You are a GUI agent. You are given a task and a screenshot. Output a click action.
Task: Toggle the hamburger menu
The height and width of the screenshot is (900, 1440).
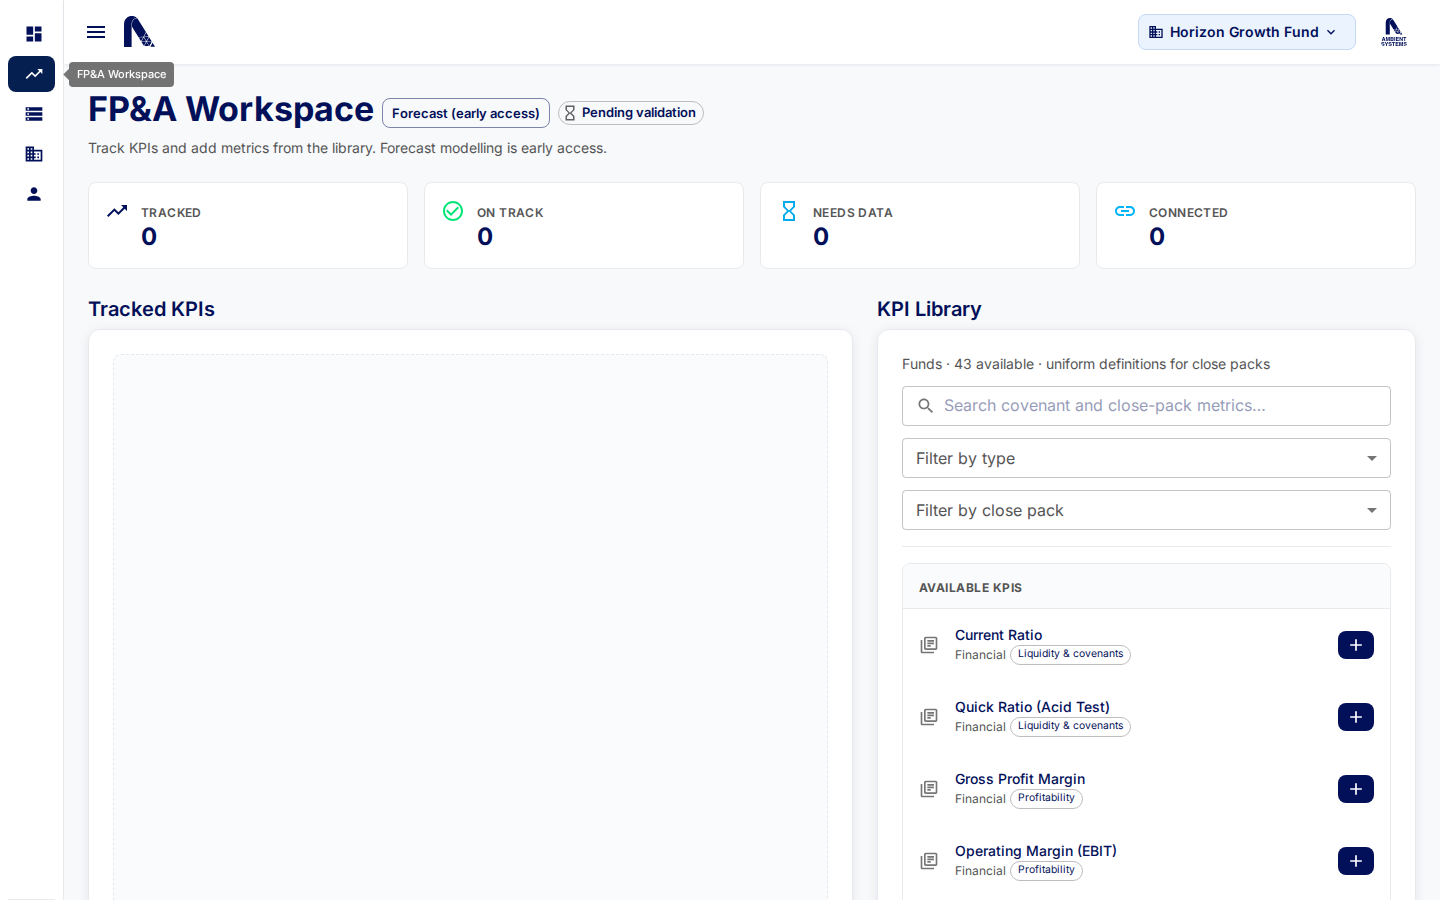coord(96,32)
